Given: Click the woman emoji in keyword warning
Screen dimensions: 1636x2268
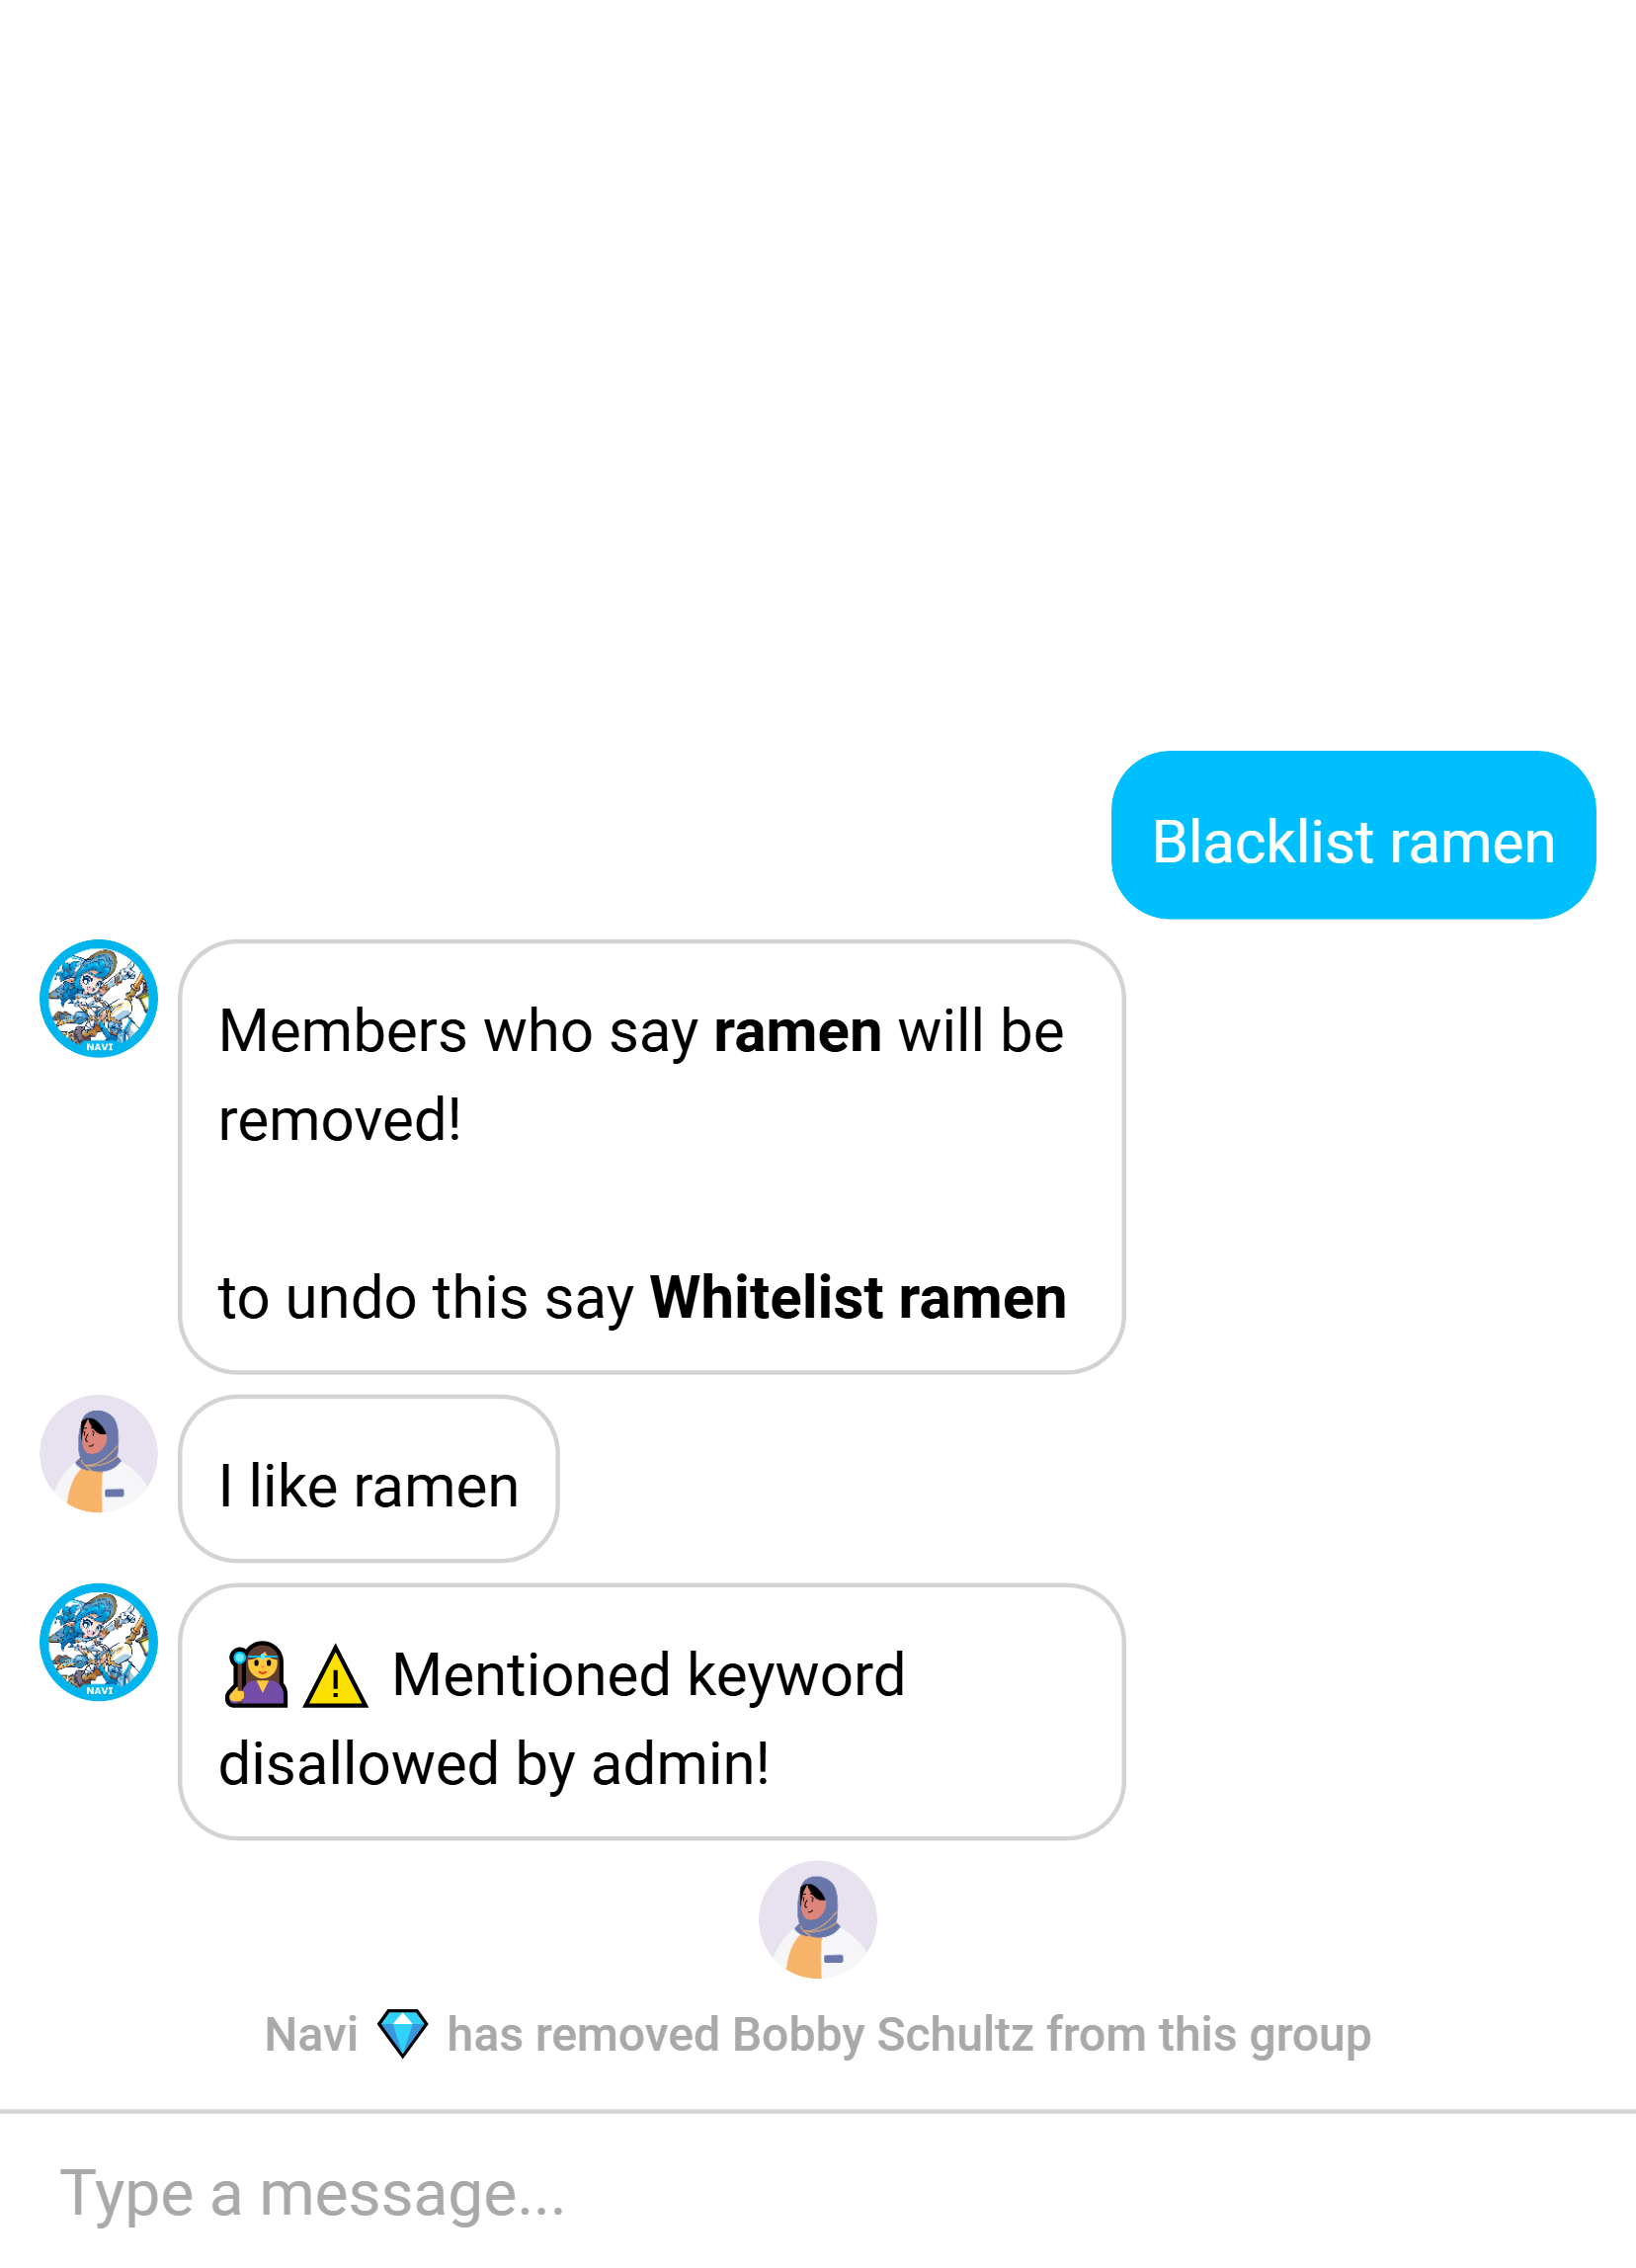Looking at the screenshot, I should (257, 1675).
